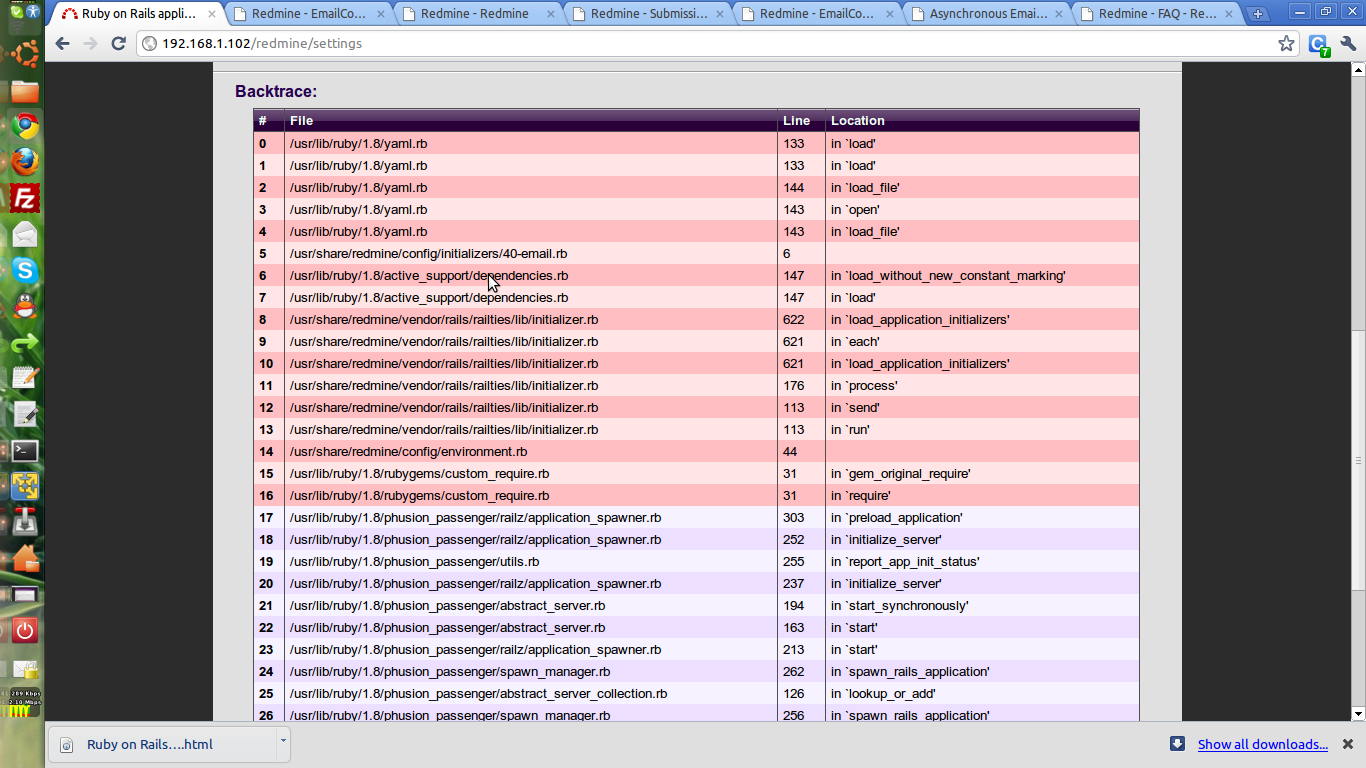Click /usr/share/redmine/config/environment.rb cell
The image size is (1366, 768).
click(531, 452)
